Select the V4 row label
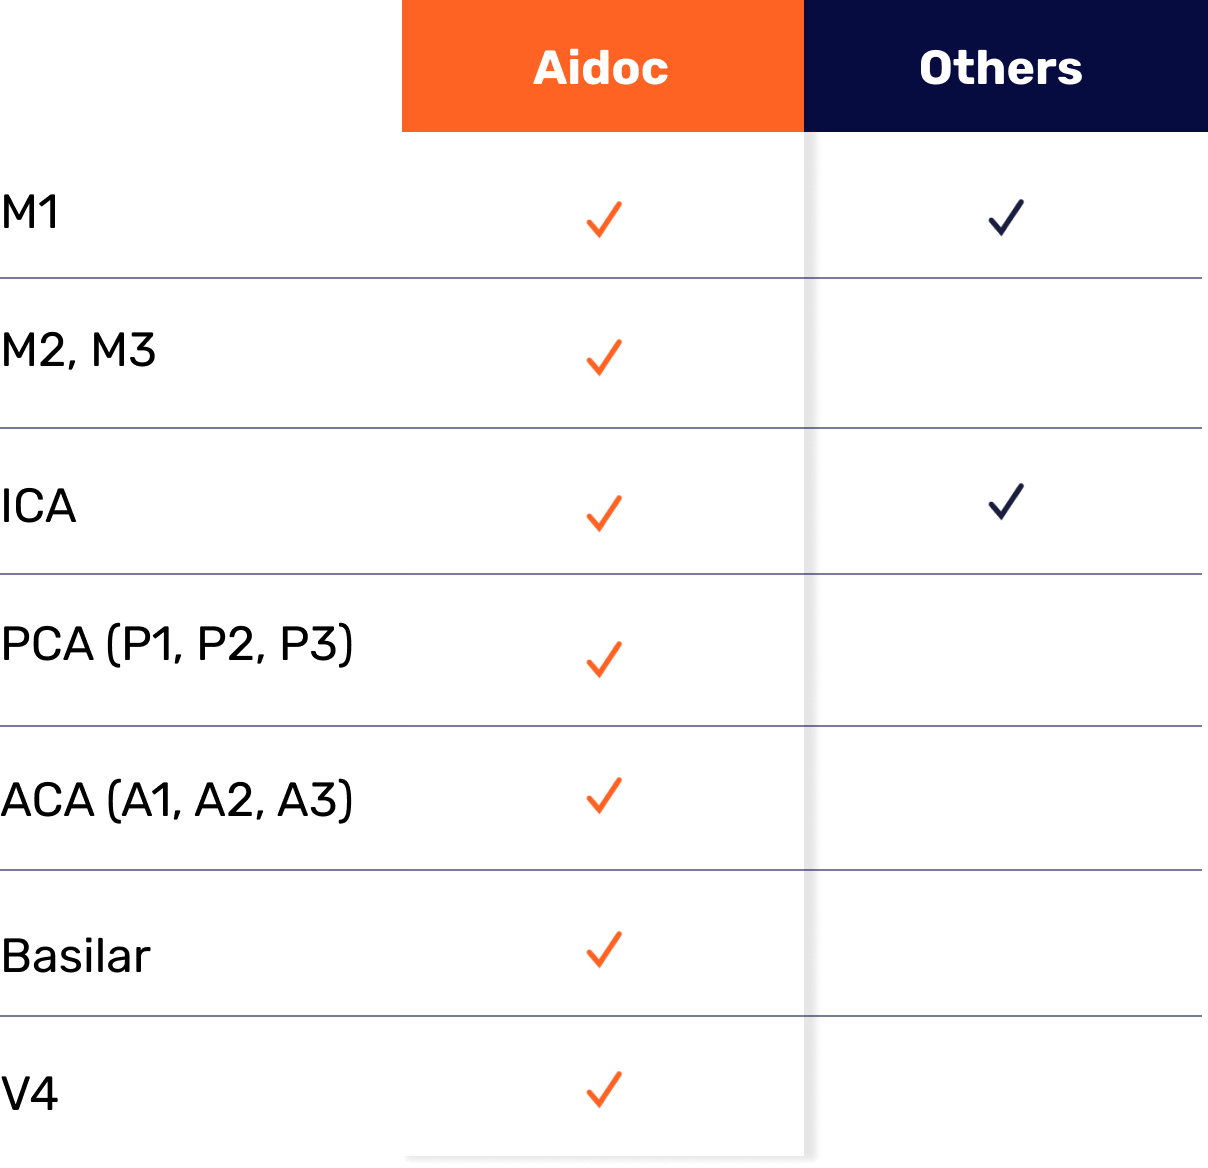Image resolution: width=1208 pixels, height=1168 pixels. coord(30,1093)
